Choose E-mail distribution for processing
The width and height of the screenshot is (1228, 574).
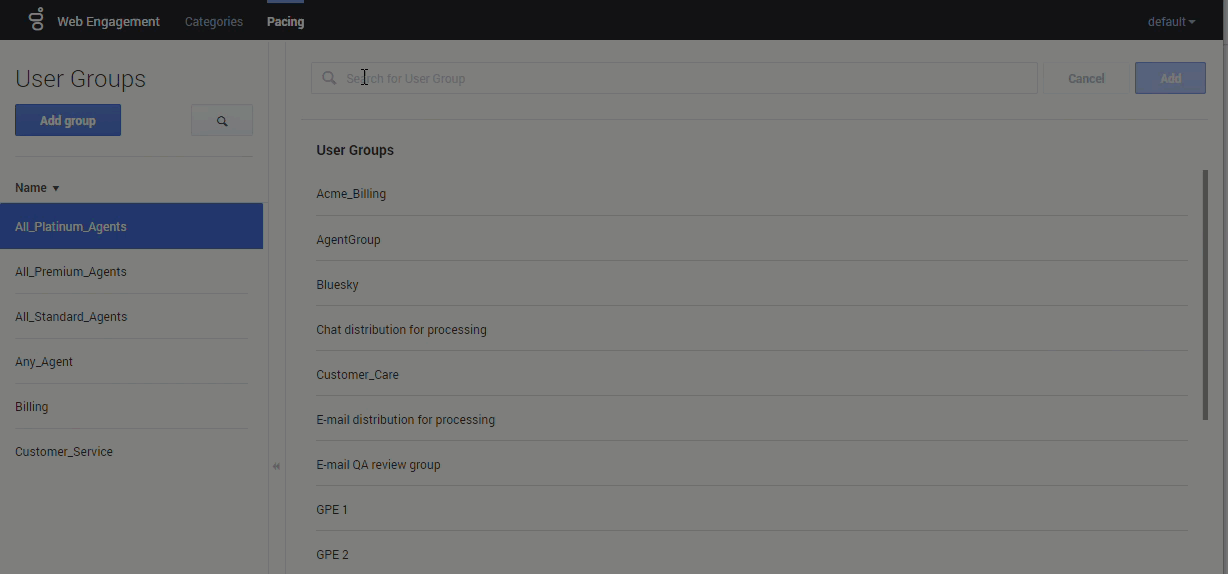(x=752, y=419)
